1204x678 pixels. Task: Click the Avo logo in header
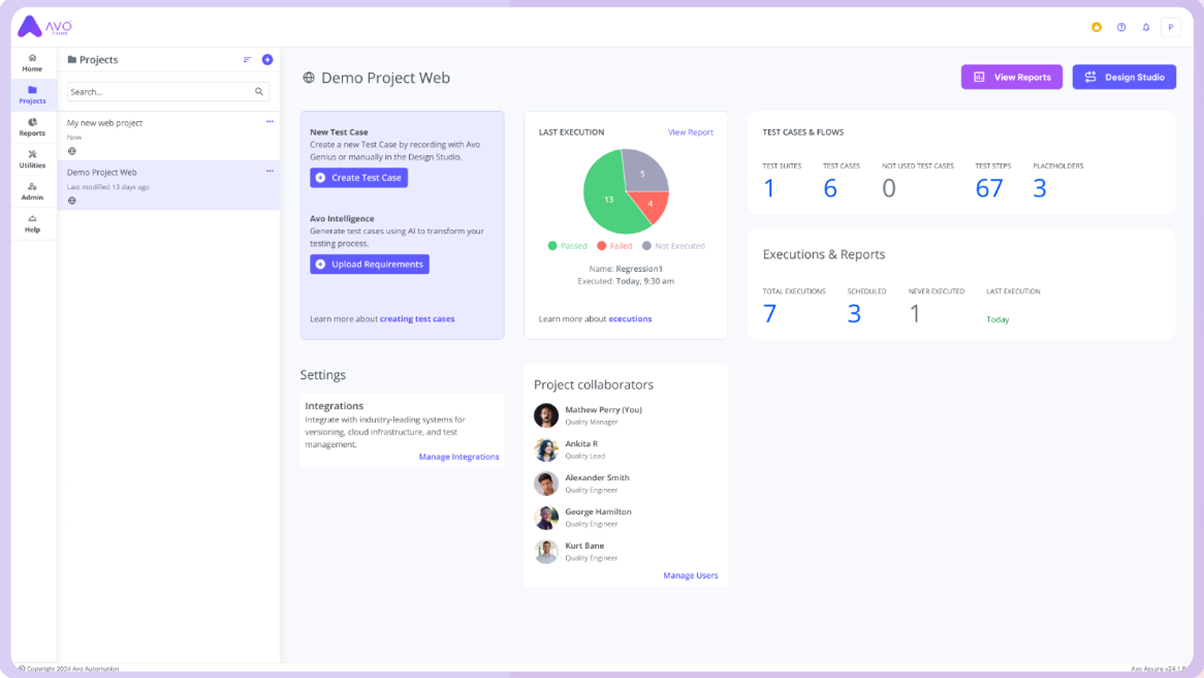coord(45,27)
